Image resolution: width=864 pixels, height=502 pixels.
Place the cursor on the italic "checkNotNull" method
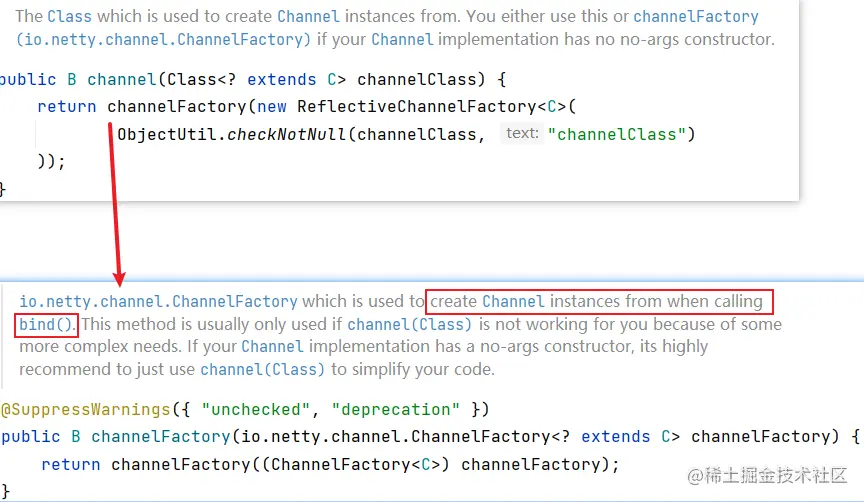pyautogui.click(x=286, y=134)
